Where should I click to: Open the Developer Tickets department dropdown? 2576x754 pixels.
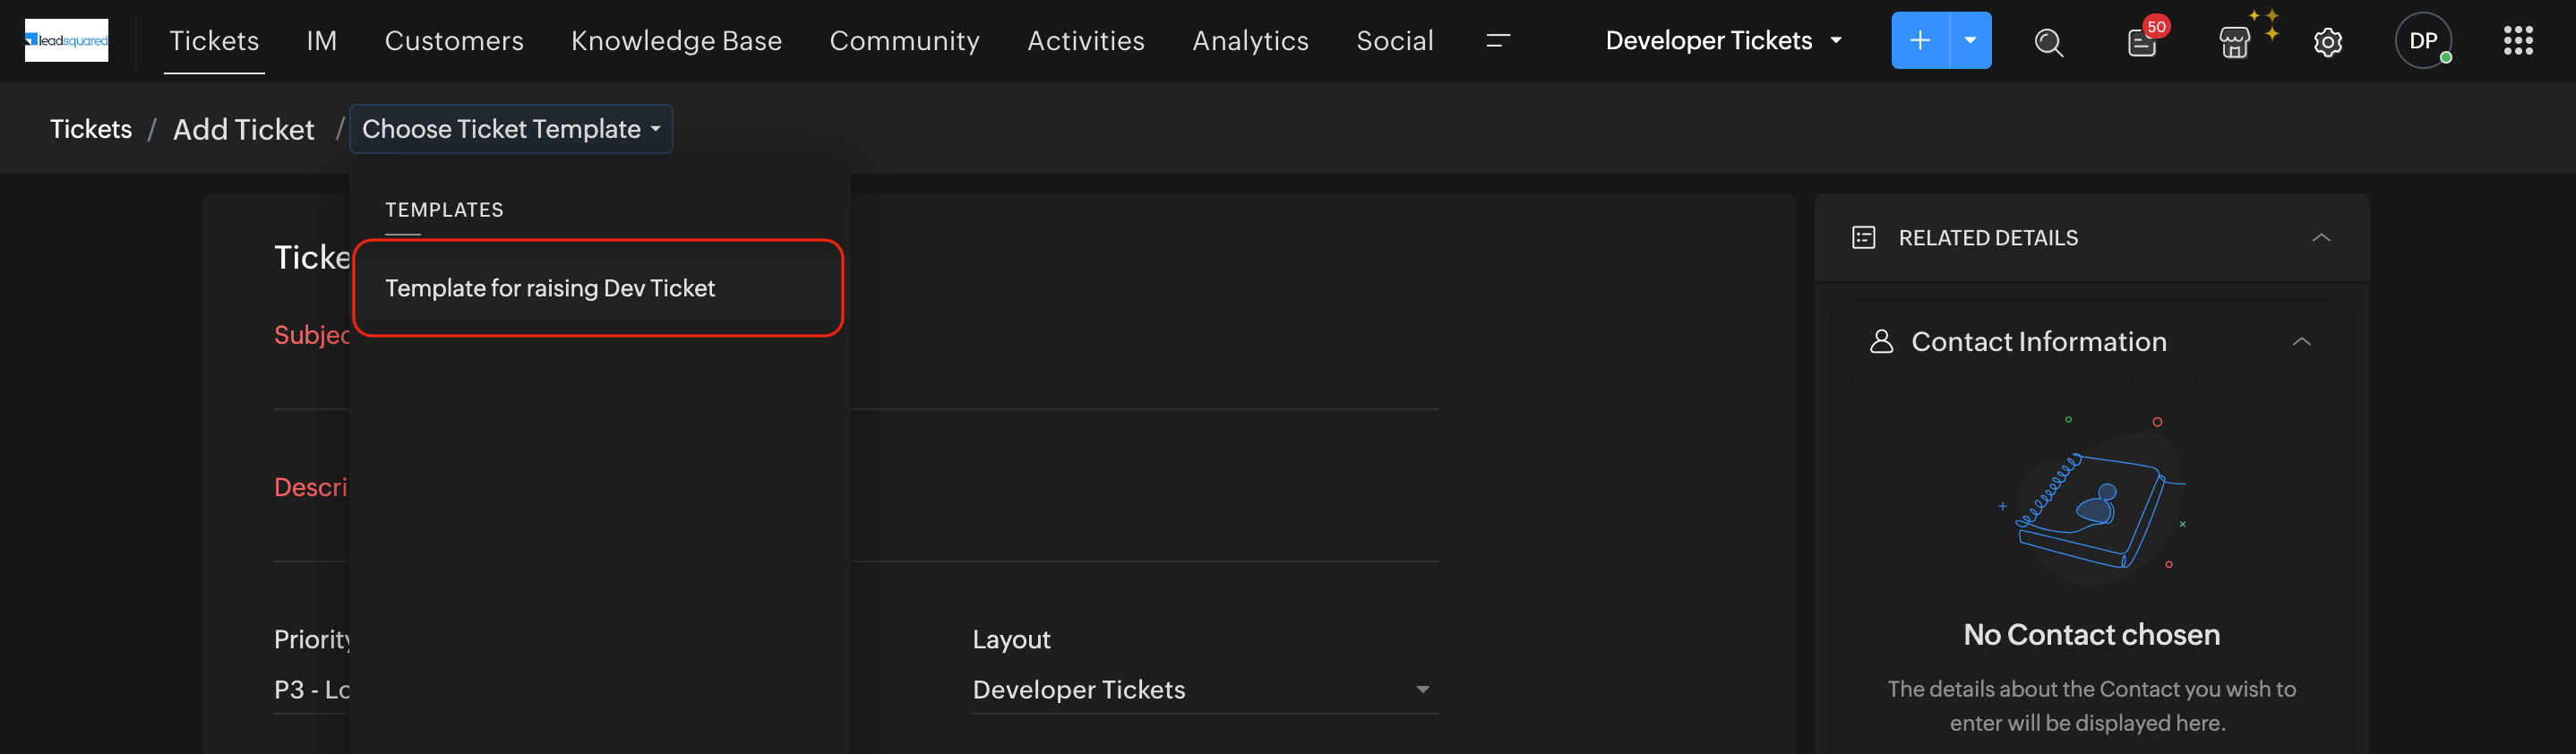click(1722, 41)
